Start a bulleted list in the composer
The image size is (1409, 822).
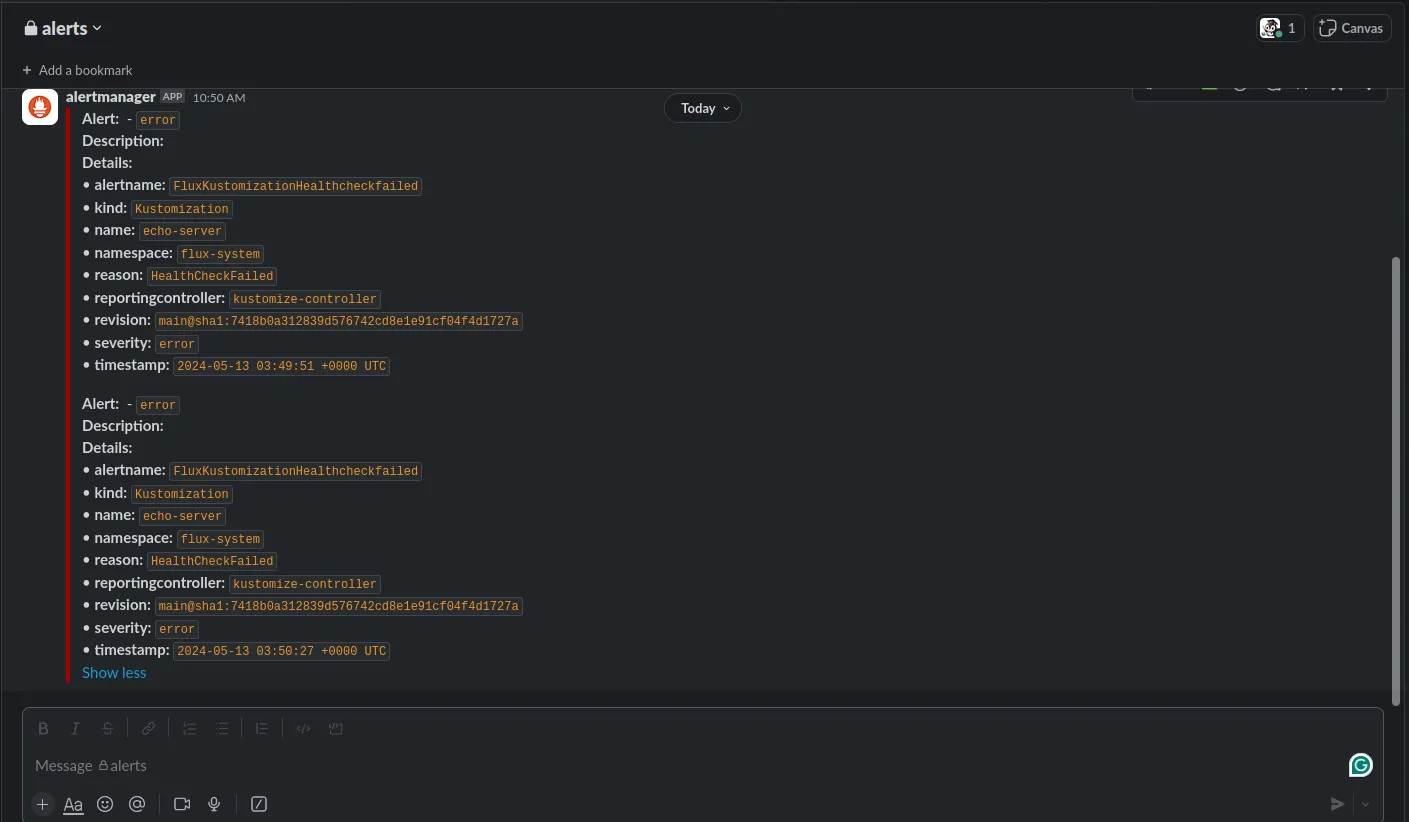[x=222, y=728]
